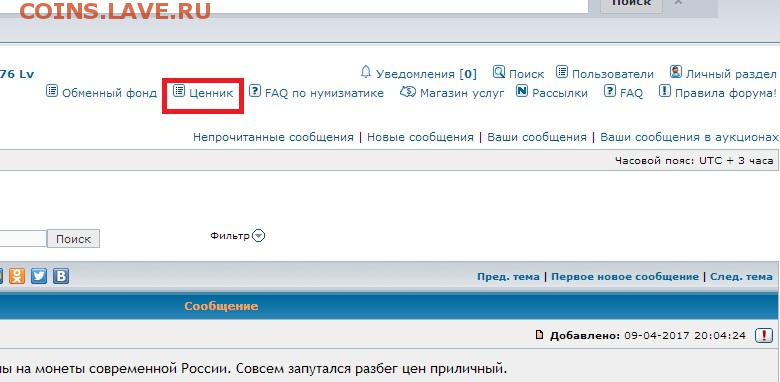
Task: Open the short FAQ link
Action: coord(631,93)
